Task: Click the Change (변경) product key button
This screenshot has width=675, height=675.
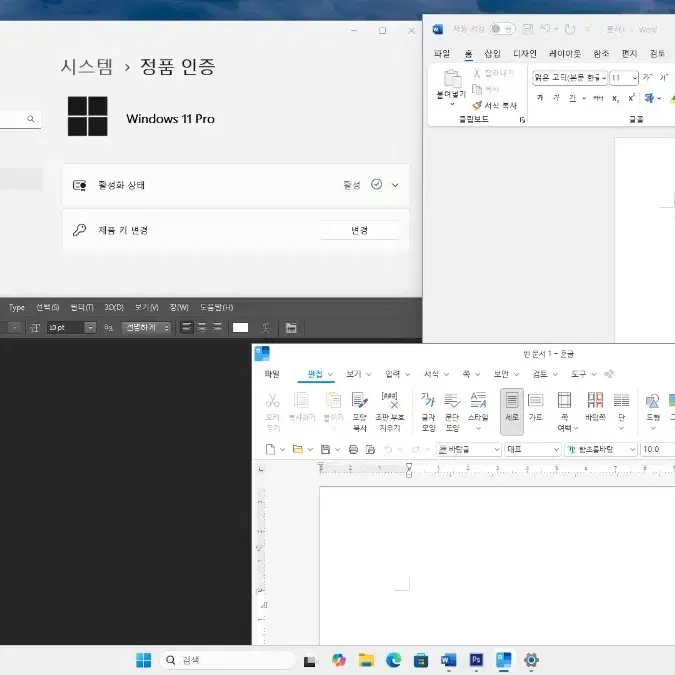Action: click(359, 230)
